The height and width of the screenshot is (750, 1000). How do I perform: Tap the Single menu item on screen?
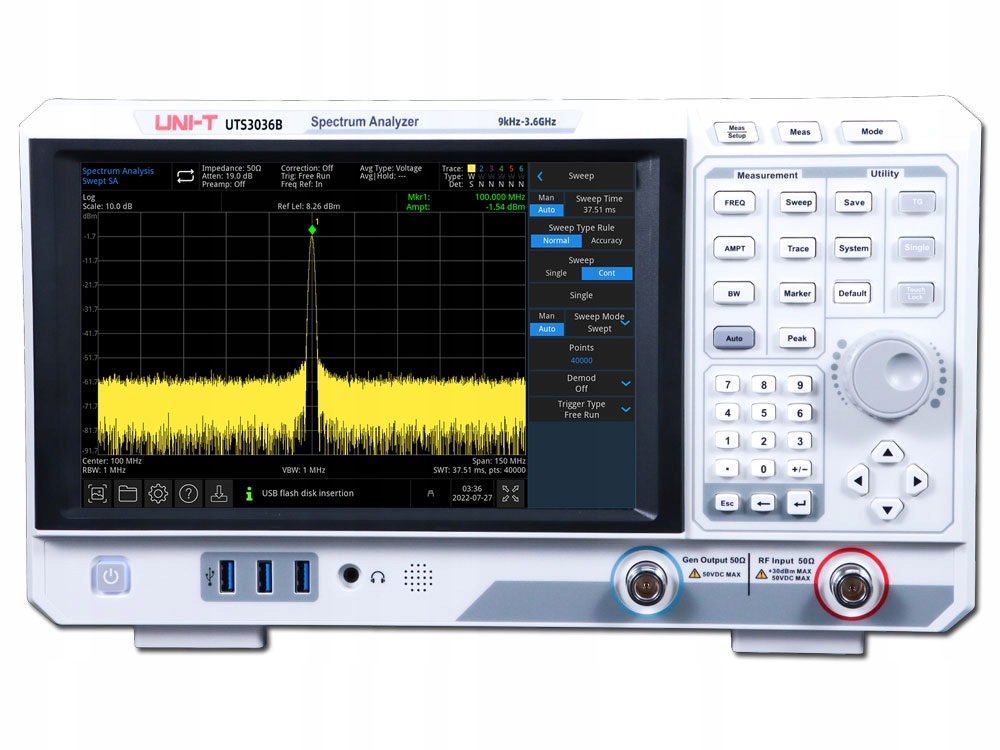coord(581,295)
